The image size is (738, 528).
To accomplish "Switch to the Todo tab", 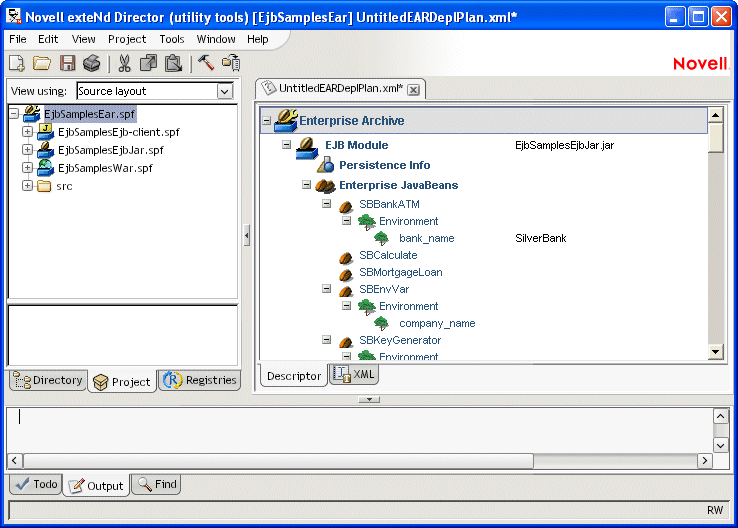I will coord(36,484).
